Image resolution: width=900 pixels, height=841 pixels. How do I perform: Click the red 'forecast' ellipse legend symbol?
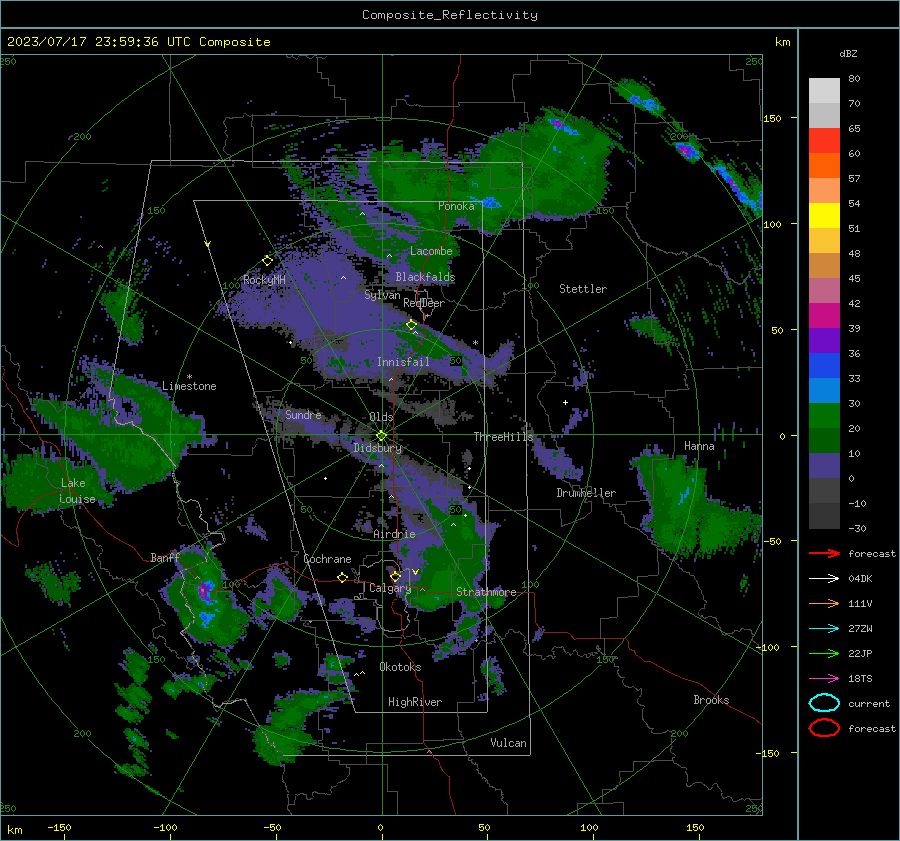point(824,728)
